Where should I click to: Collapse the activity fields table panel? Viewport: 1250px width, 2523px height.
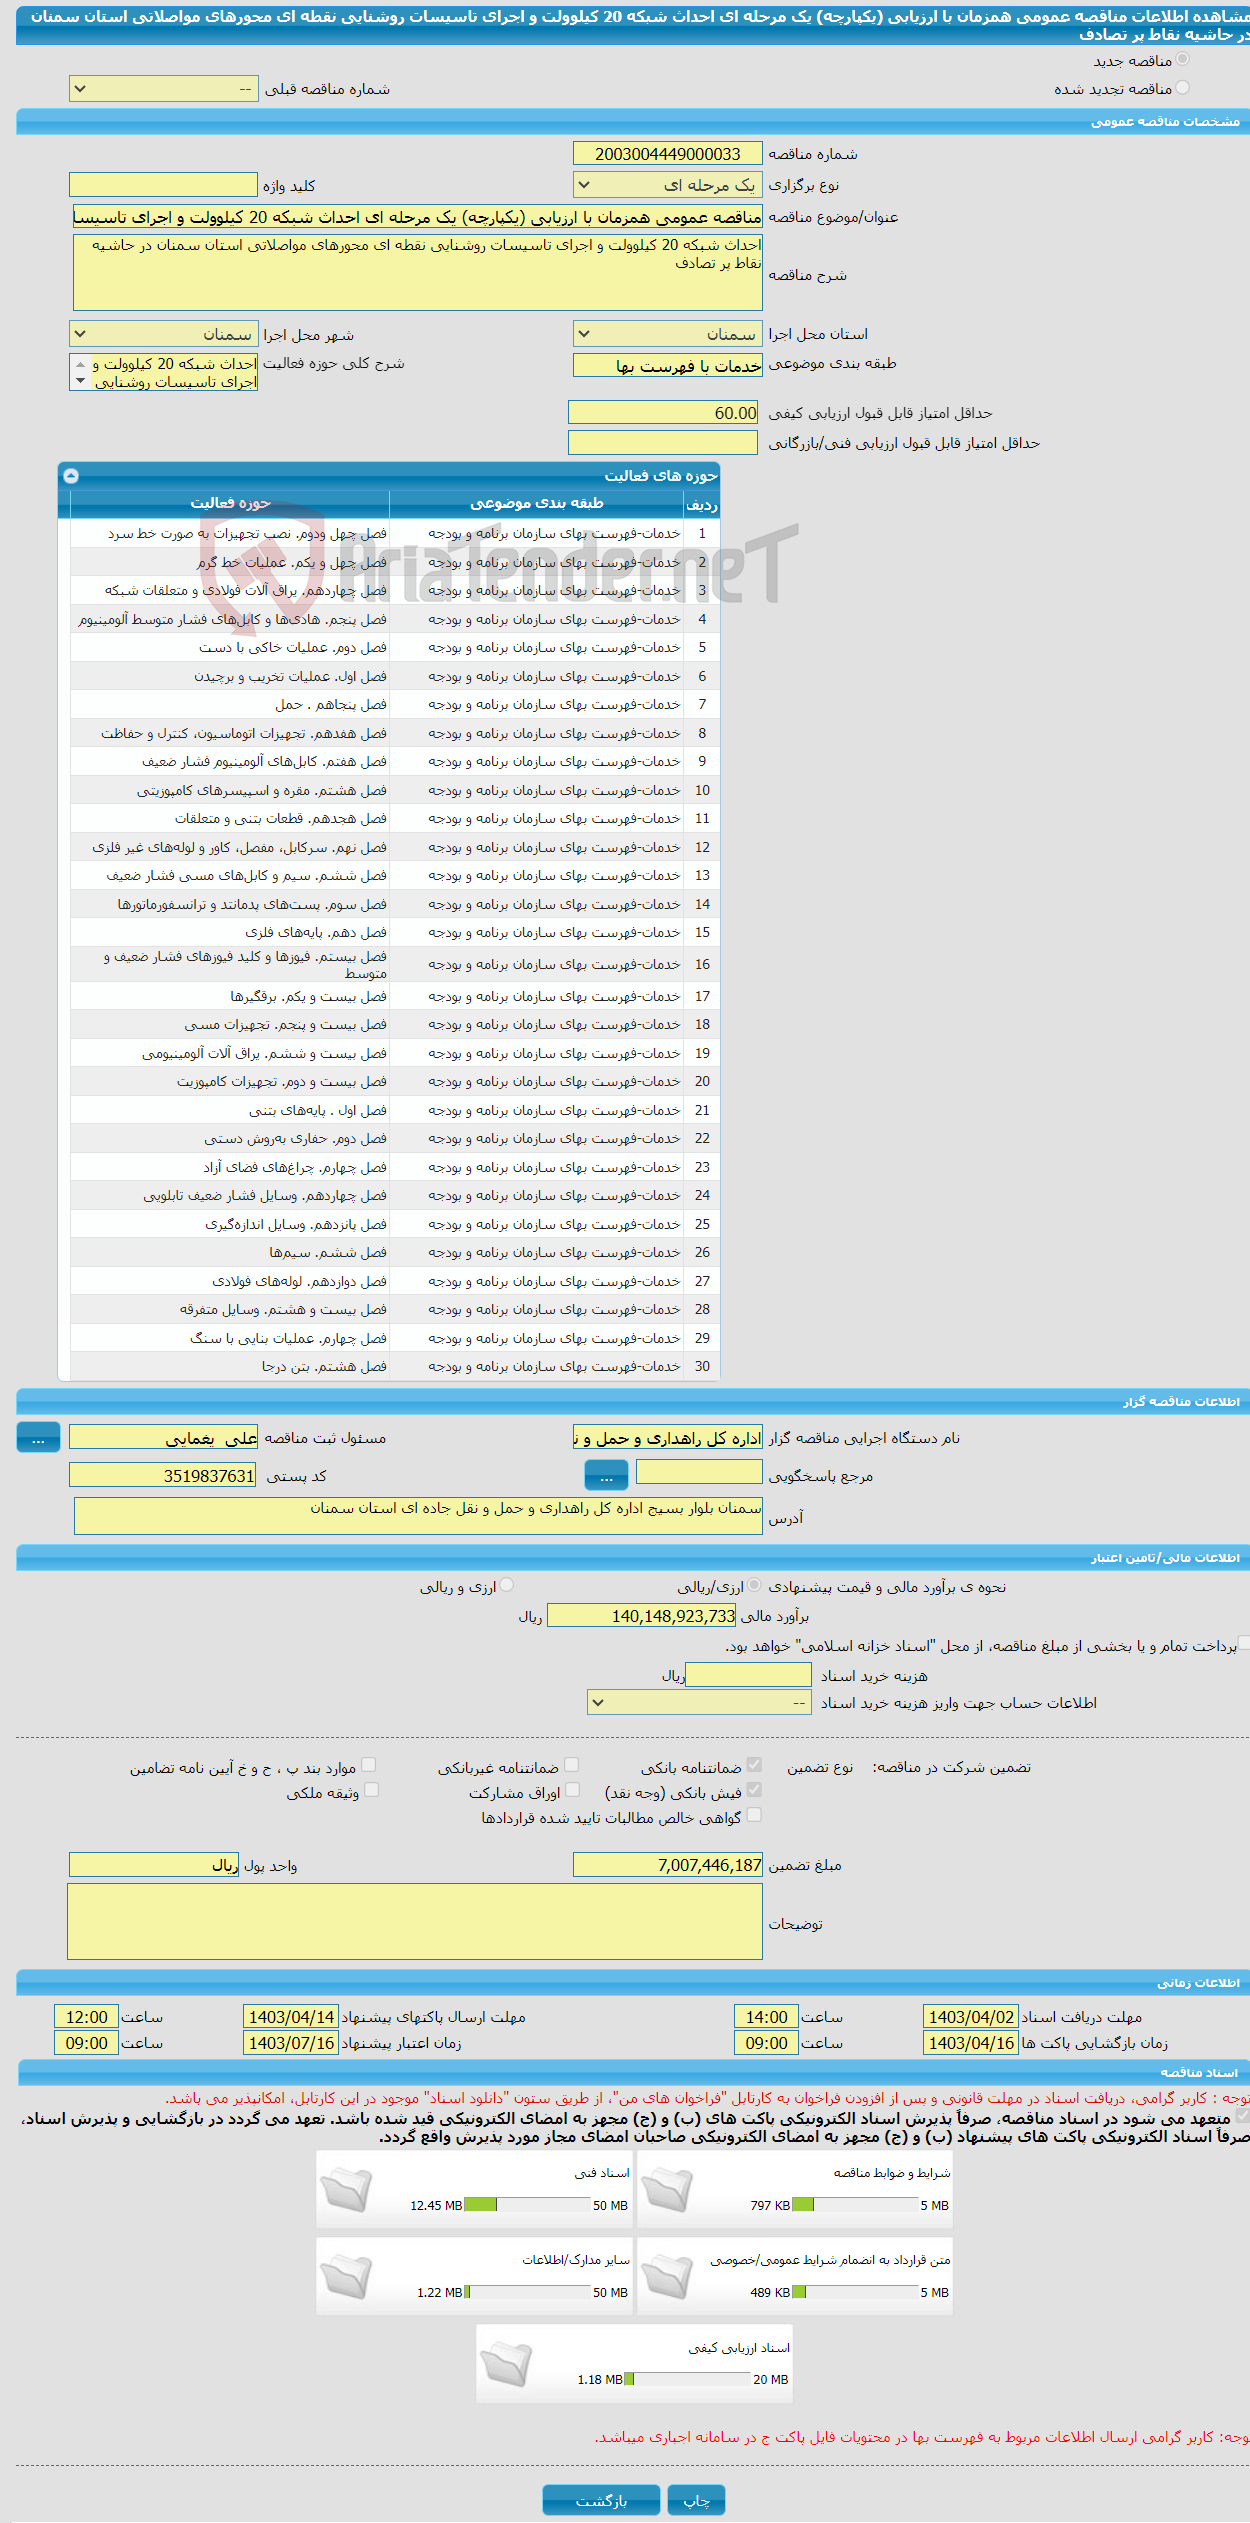71,476
